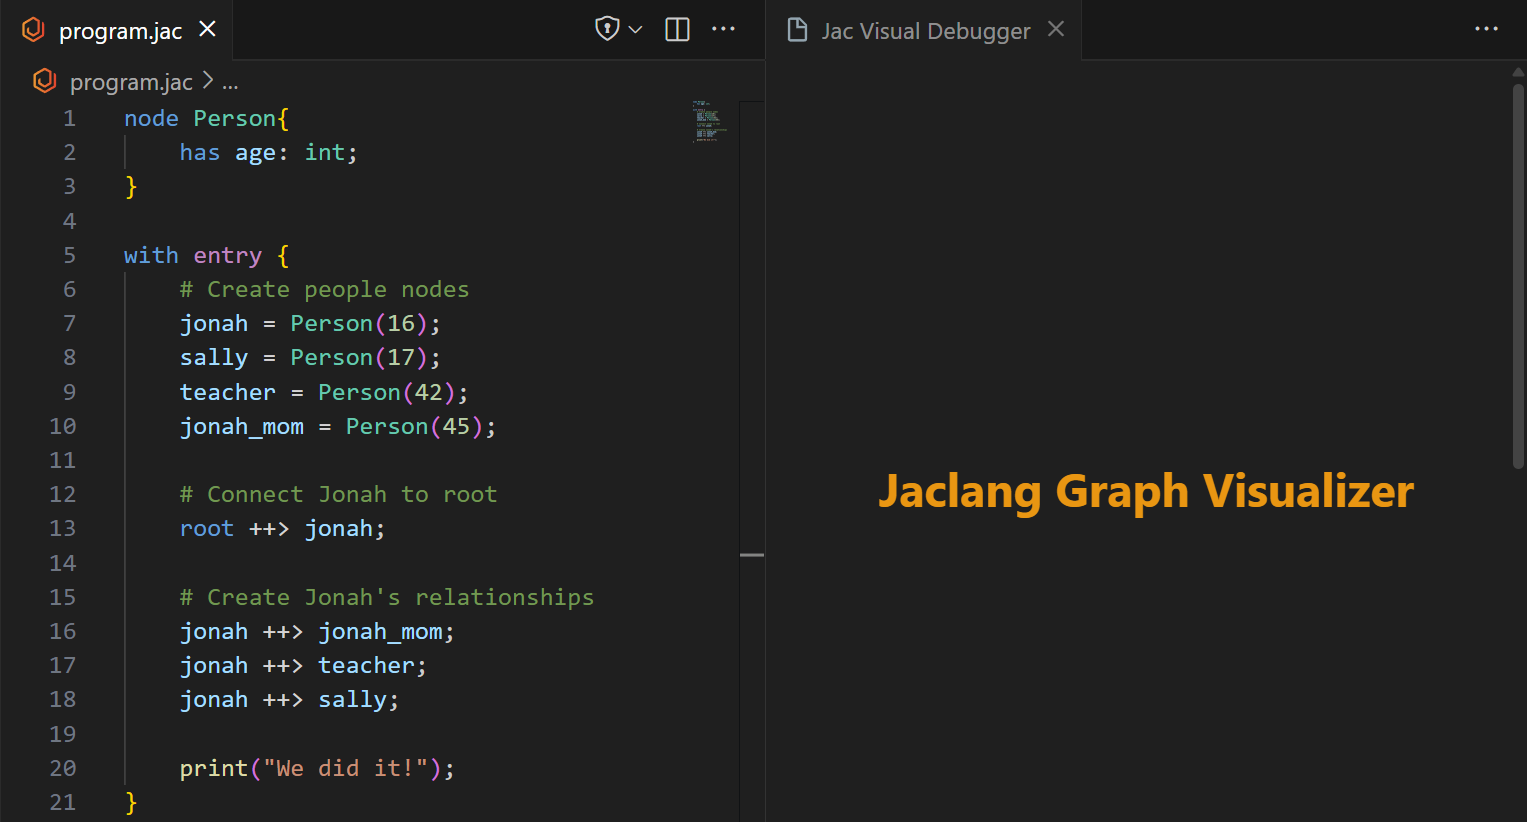
Task: Click the Jaclang Graph Visualizer heading
Action: 1145,491
